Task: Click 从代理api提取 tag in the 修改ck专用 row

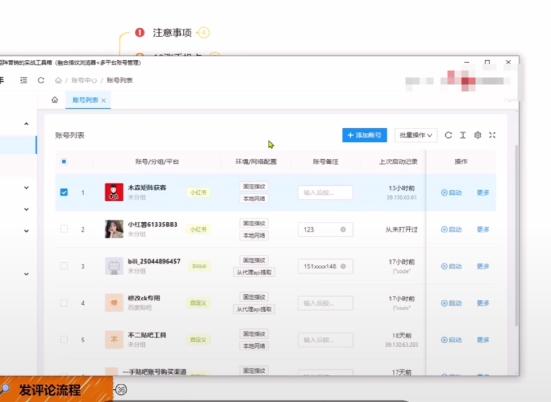Action: (x=254, y=309)
